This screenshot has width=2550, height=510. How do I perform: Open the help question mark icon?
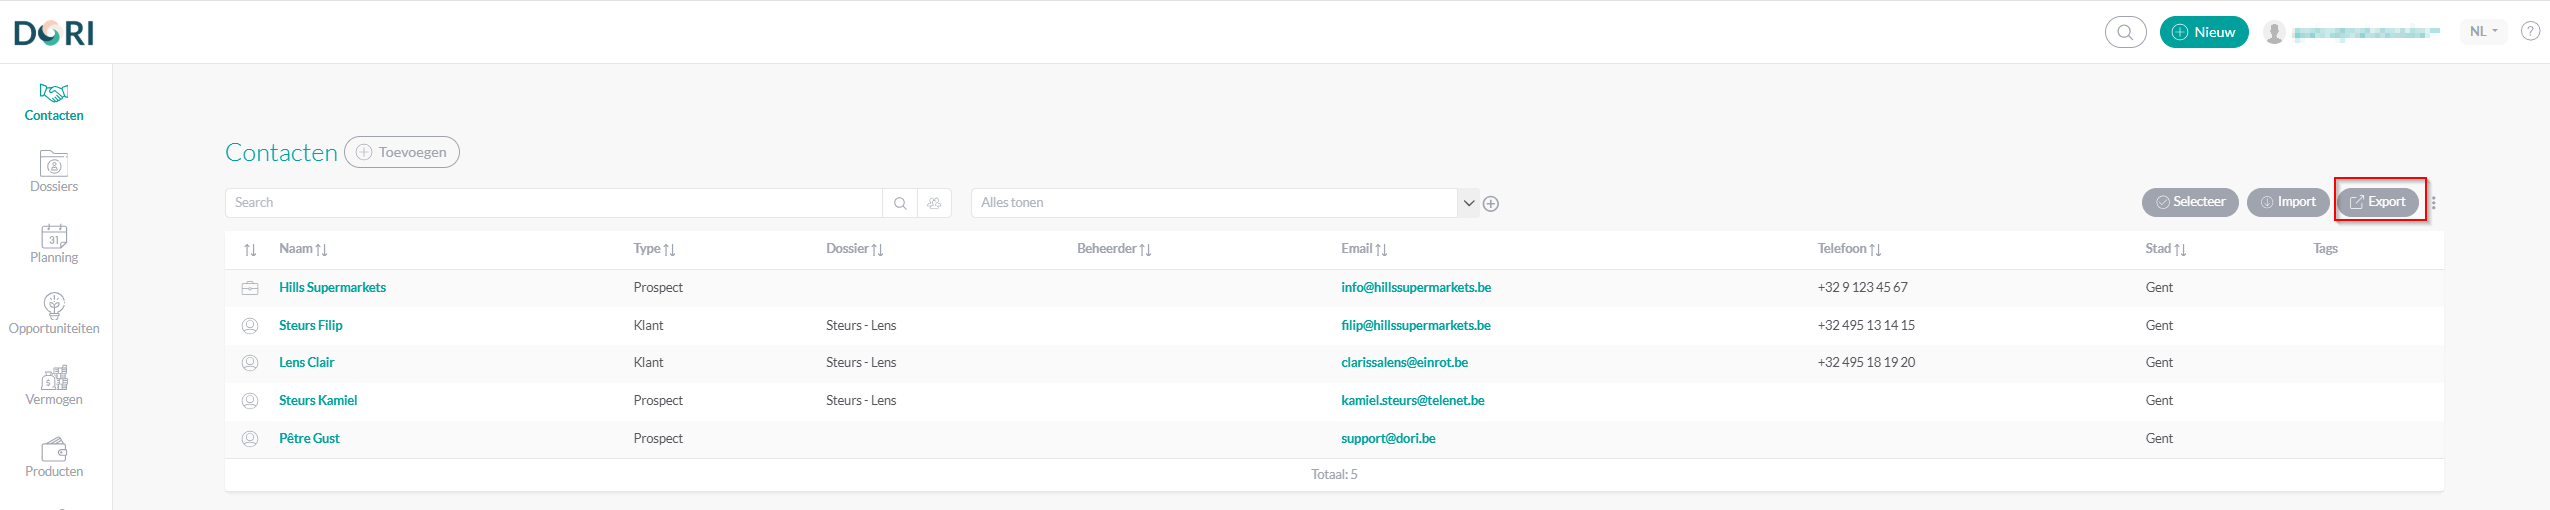(x=2530, y=31)
